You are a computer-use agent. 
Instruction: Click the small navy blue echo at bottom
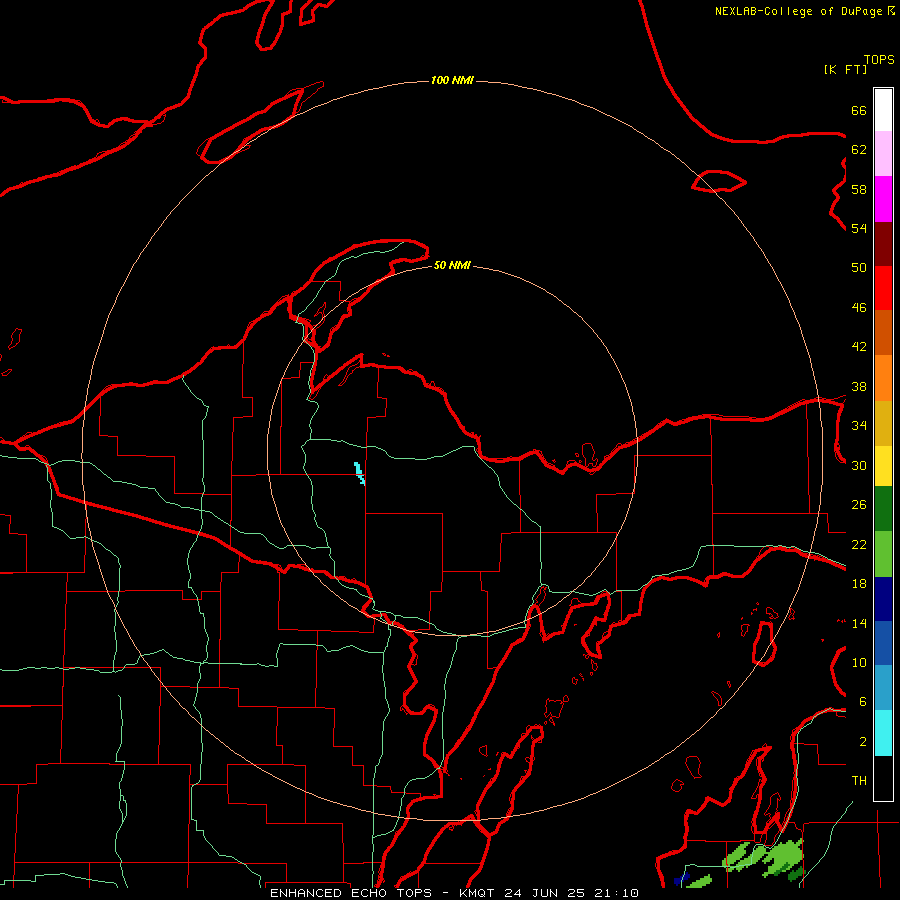(x=681, y=878)
